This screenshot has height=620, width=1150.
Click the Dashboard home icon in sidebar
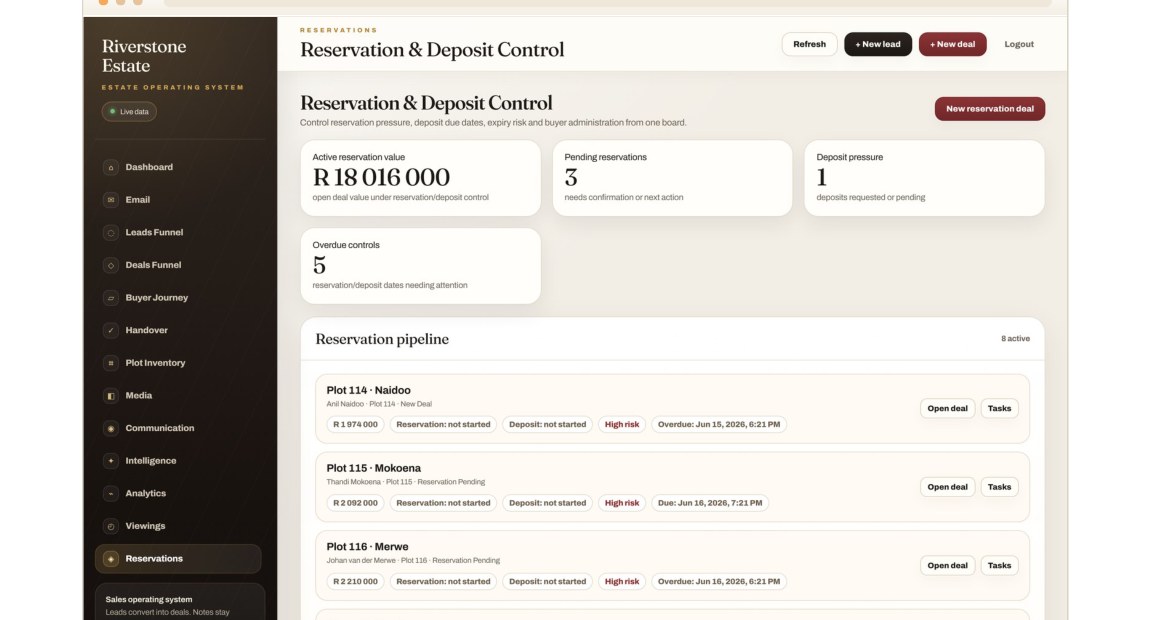(111, 167)
